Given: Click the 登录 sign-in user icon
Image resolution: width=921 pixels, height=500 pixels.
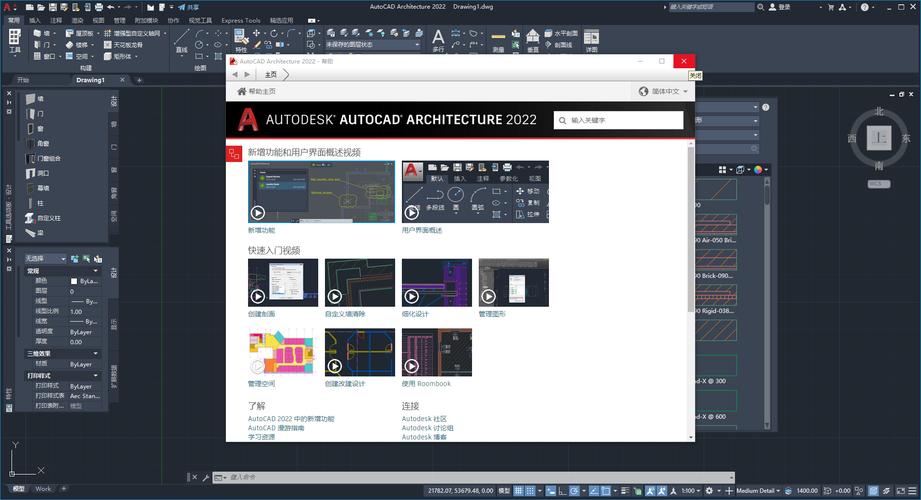Looking at the screenshot, I should (772, 7).
